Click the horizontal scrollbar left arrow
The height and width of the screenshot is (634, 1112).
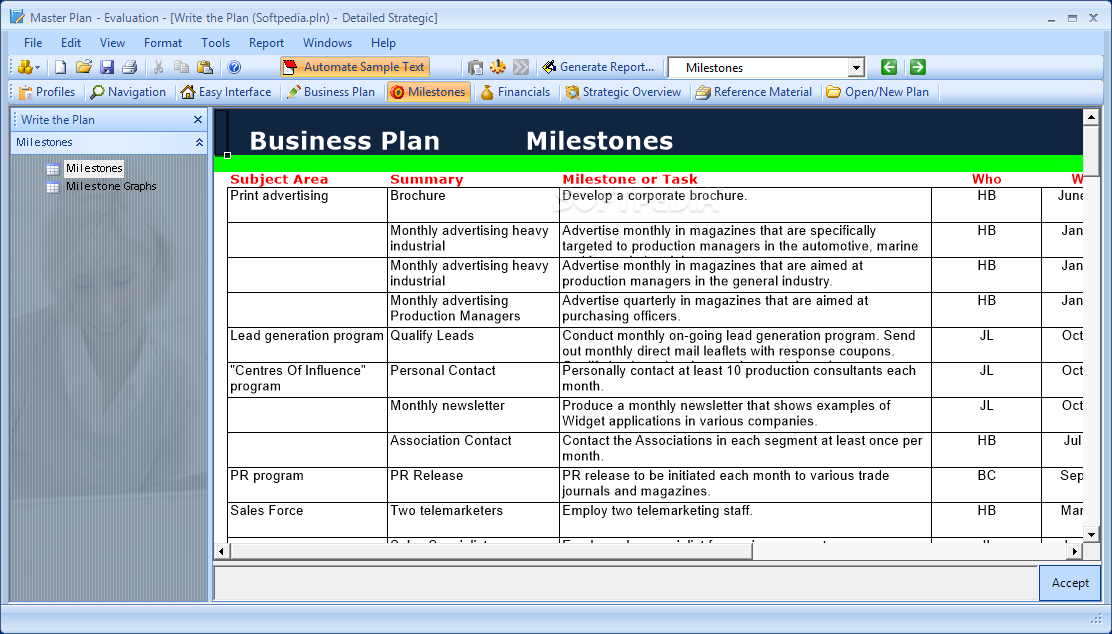pyautogui.click(x=221, y=551)
